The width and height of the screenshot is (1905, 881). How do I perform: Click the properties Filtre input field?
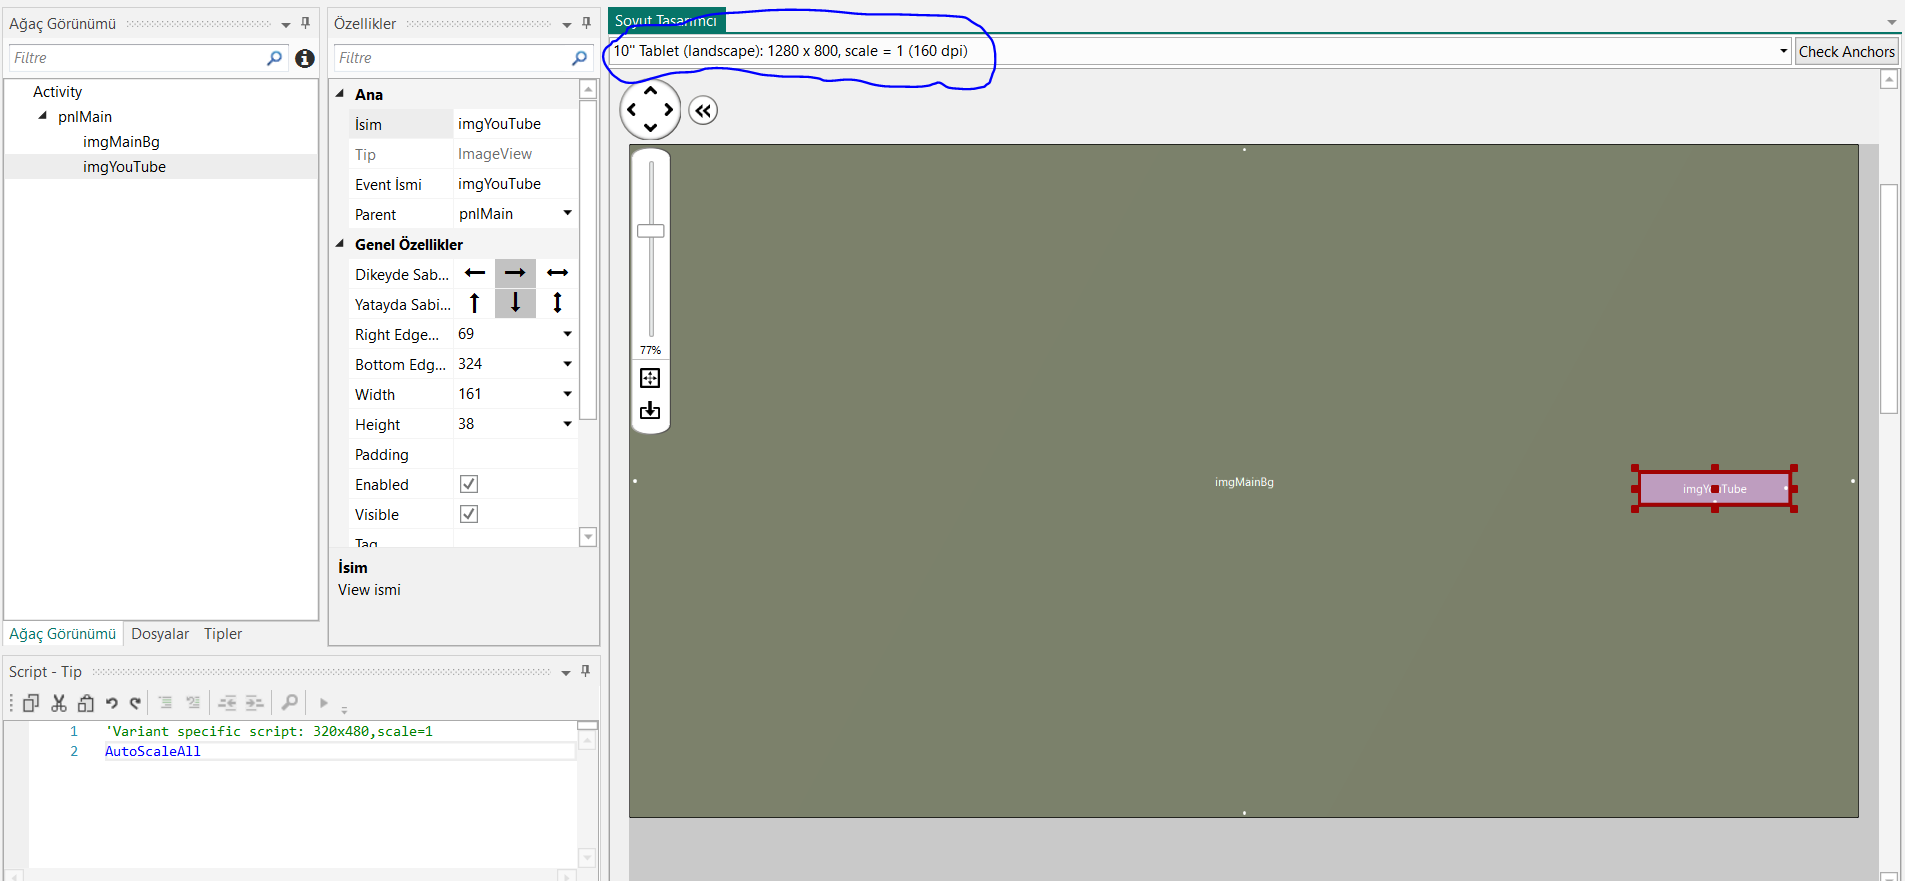pos(452,58)
